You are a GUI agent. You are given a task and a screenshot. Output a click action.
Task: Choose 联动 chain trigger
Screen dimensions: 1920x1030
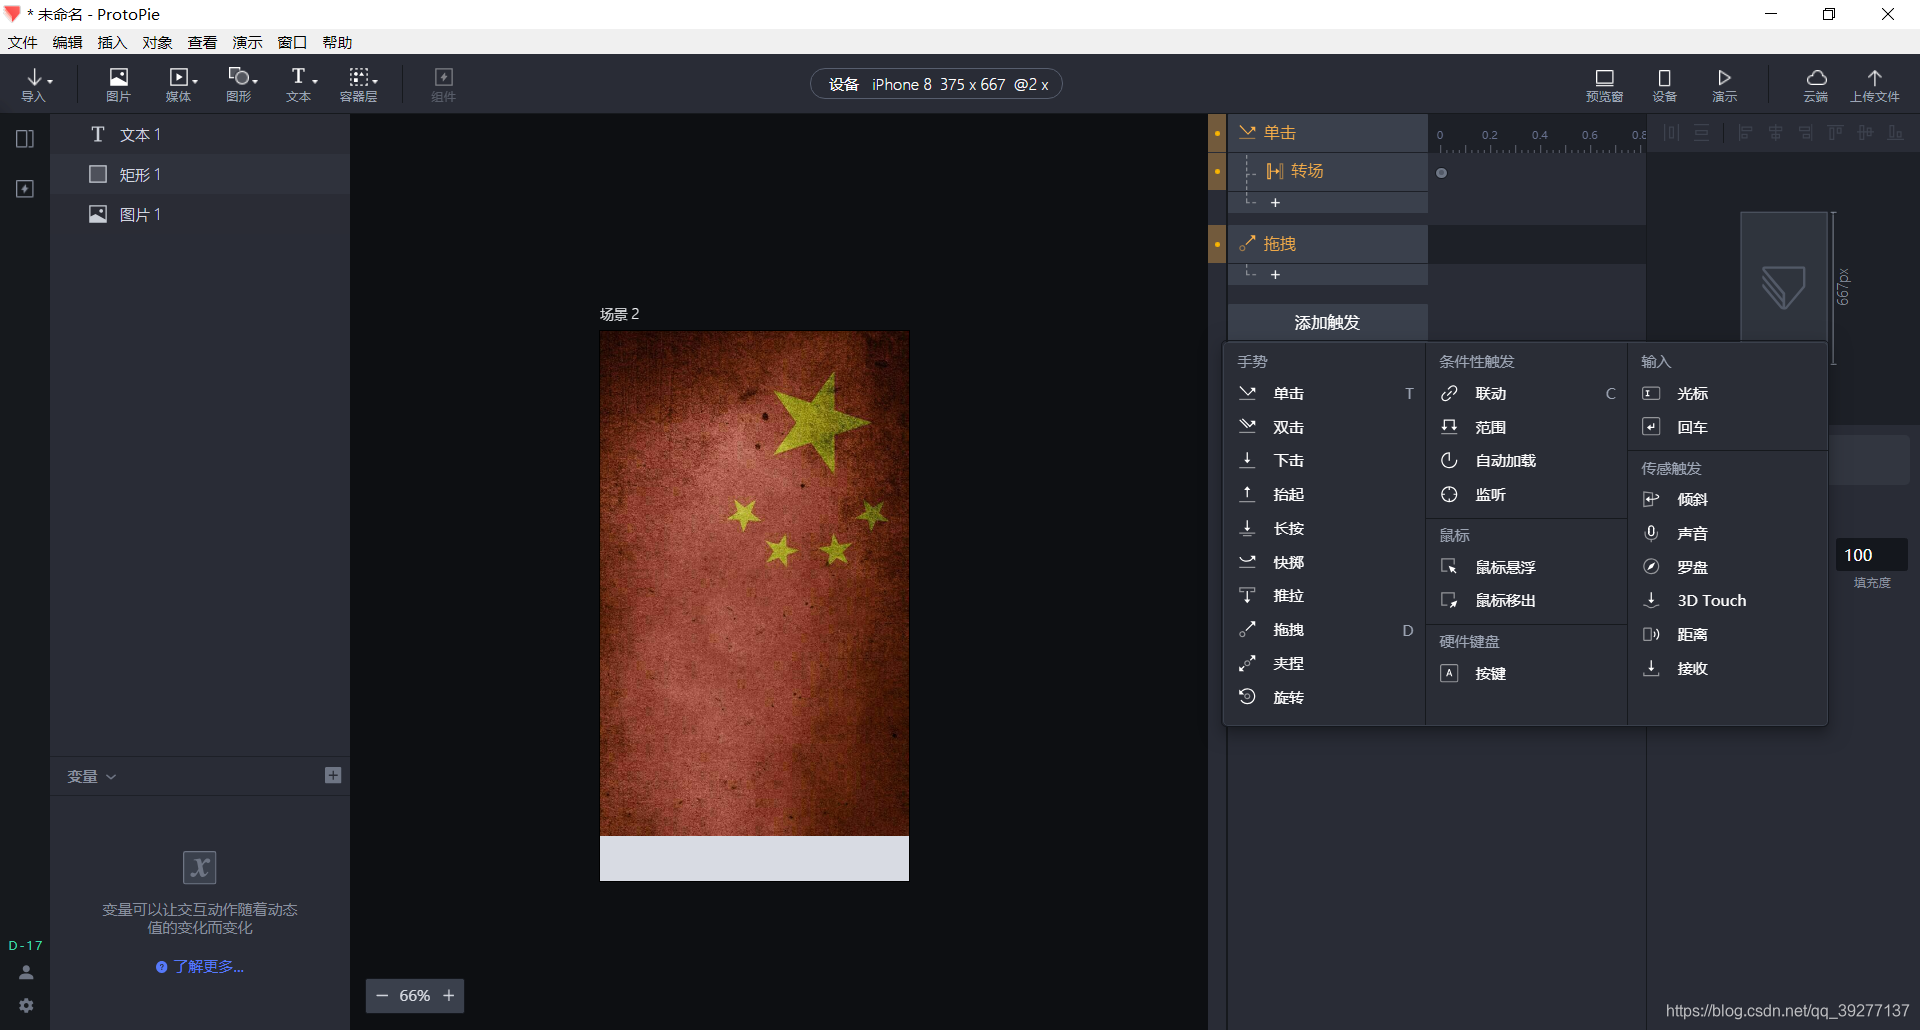tap(1527, 393)
